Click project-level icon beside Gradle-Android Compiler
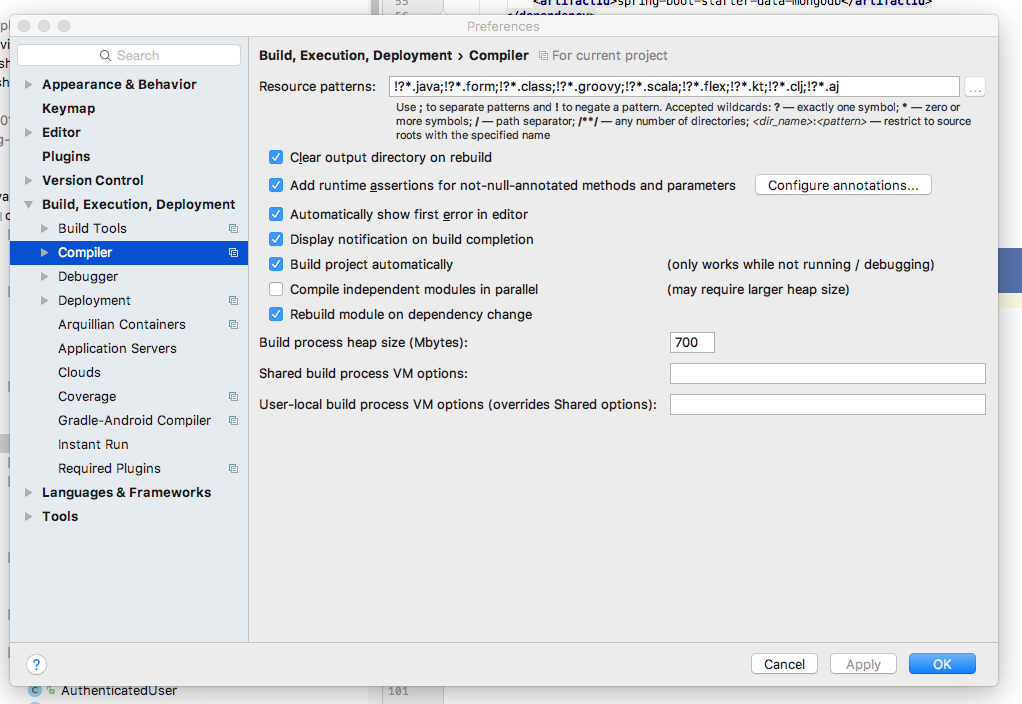Viewport: 1022px width, 704px height. [x=233, y=421]
